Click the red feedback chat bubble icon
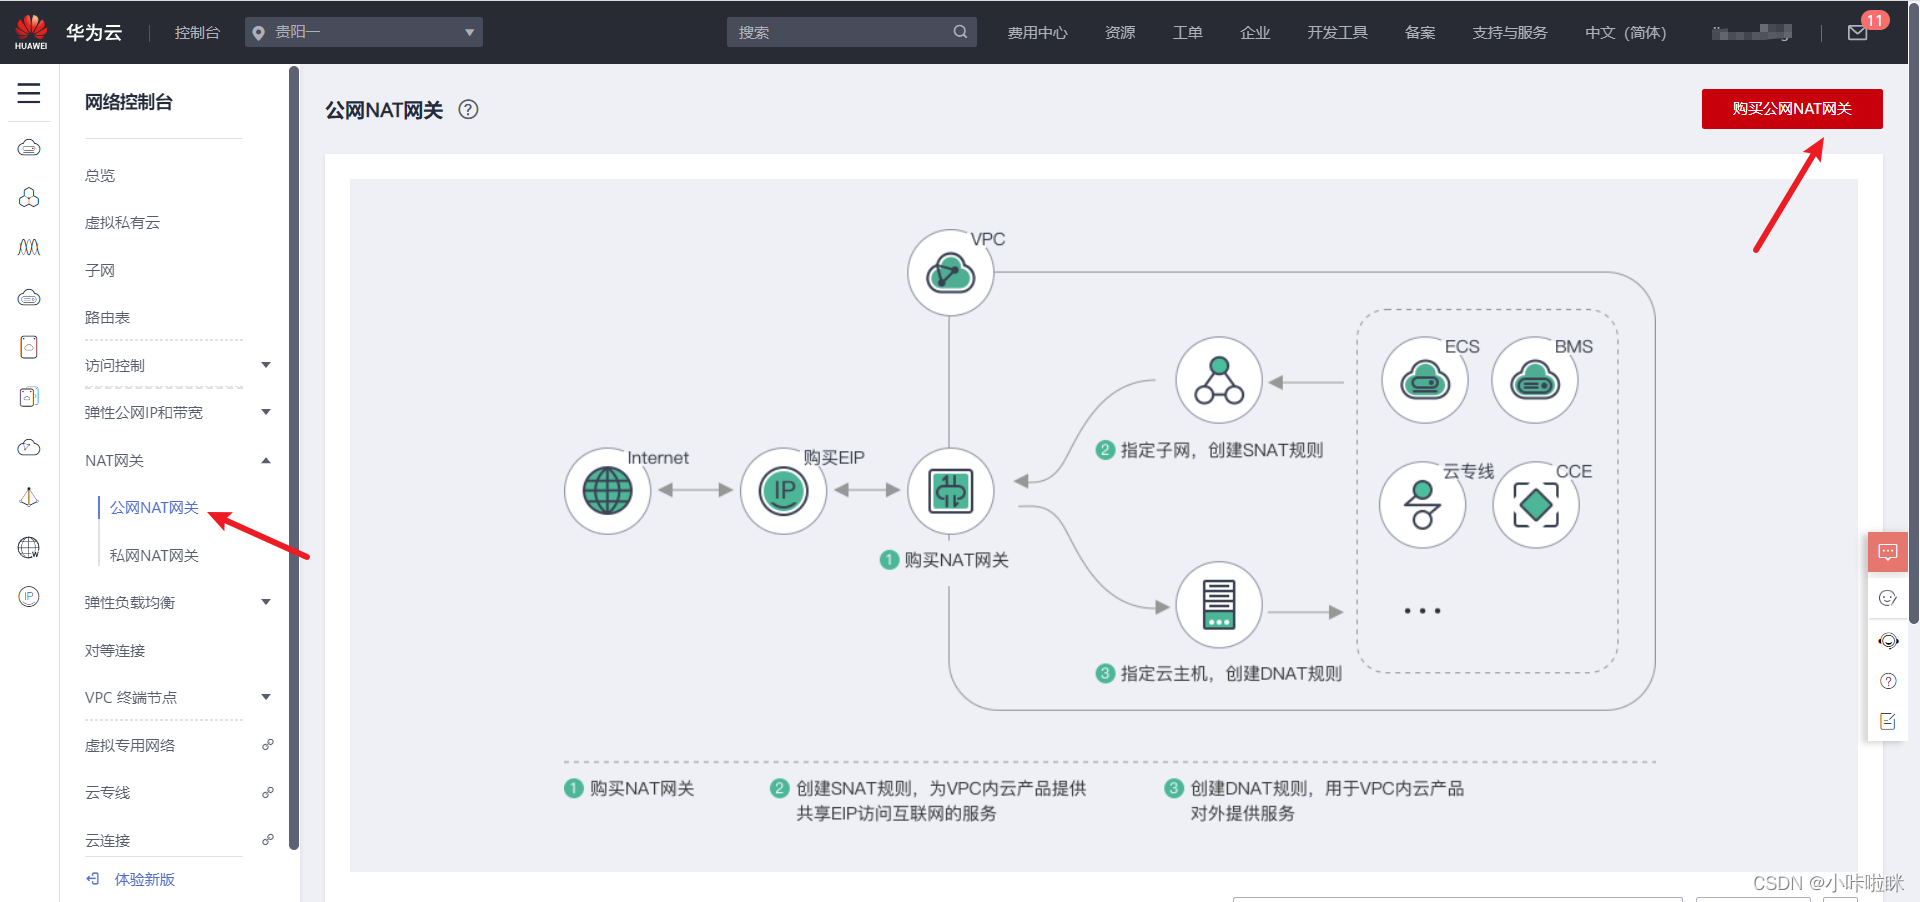Screen dimensions: 1920x902 coord(1888,551)
